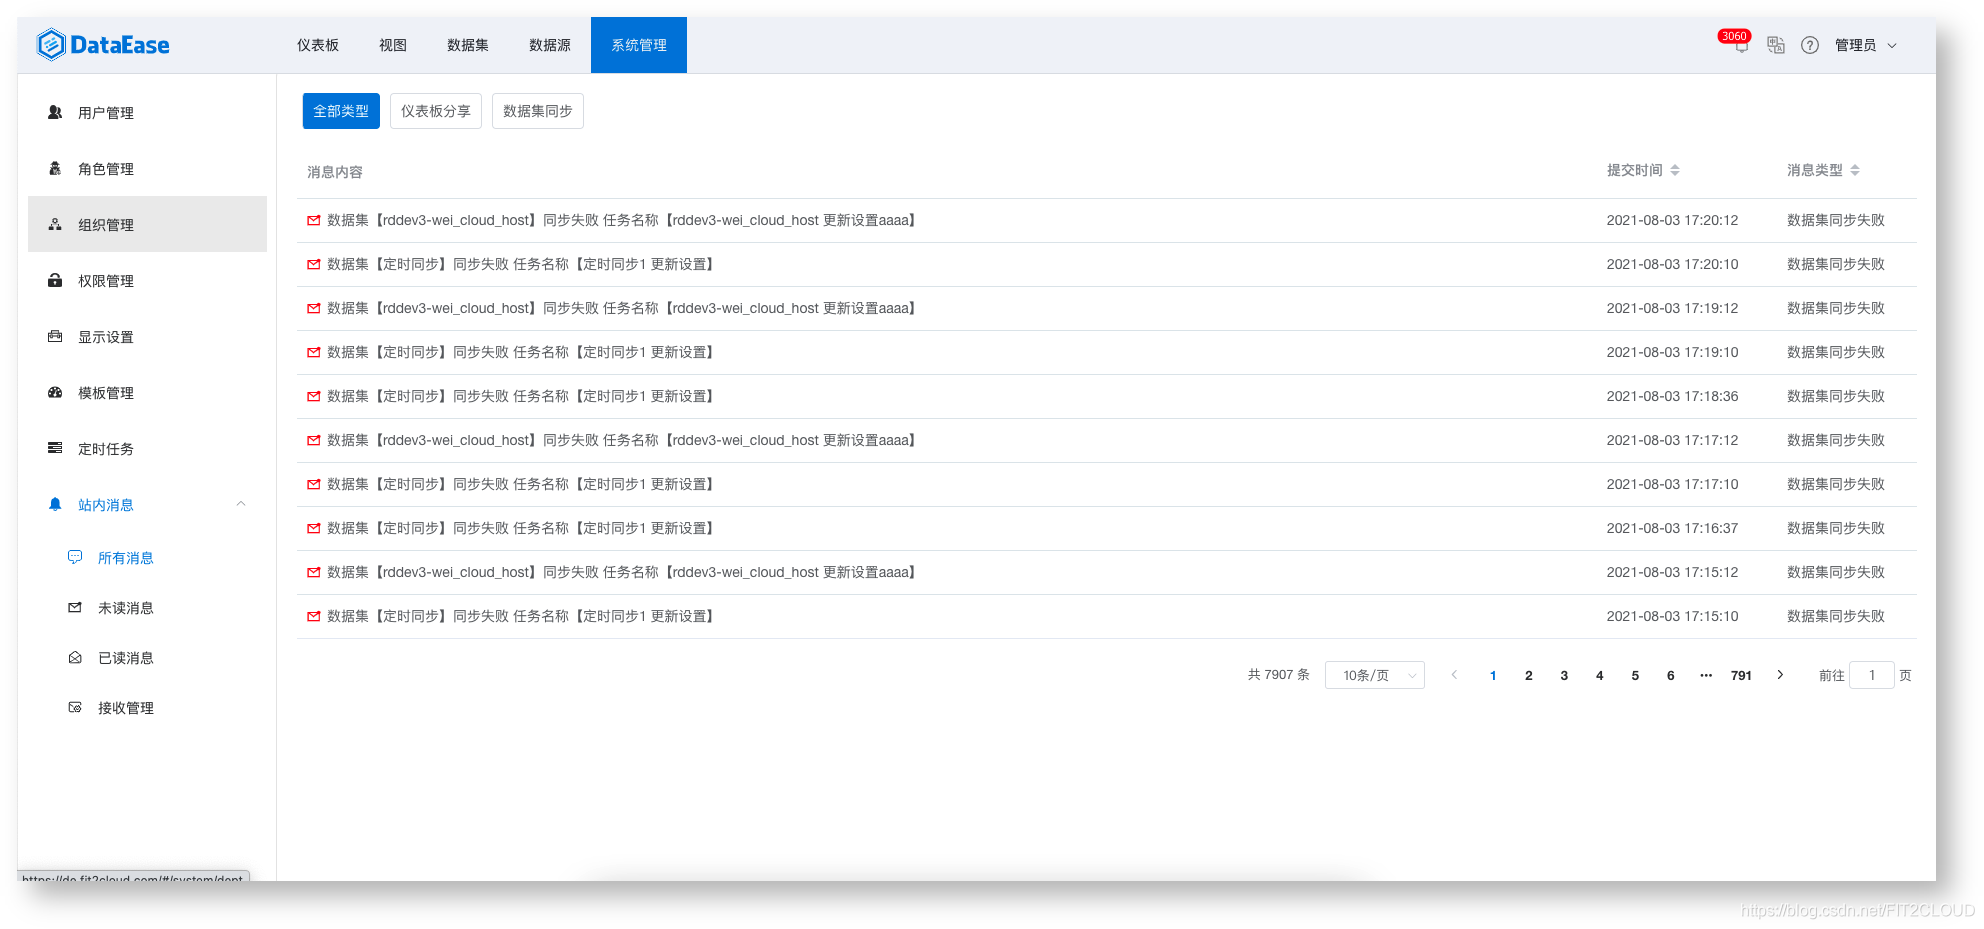Viewport: 1984px width, 929px height.
Task: Open message text submitted at 17:15:12
Action: (x=623, y=572)
